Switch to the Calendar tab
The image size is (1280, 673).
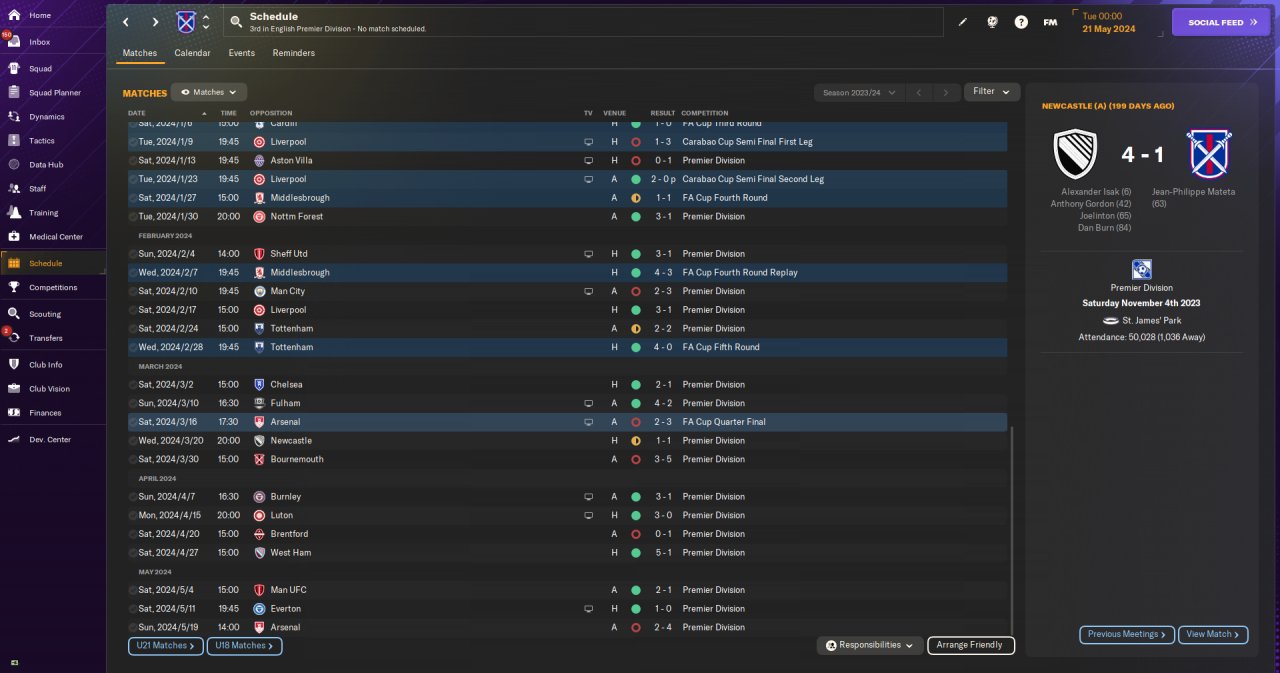pos(192,53)
